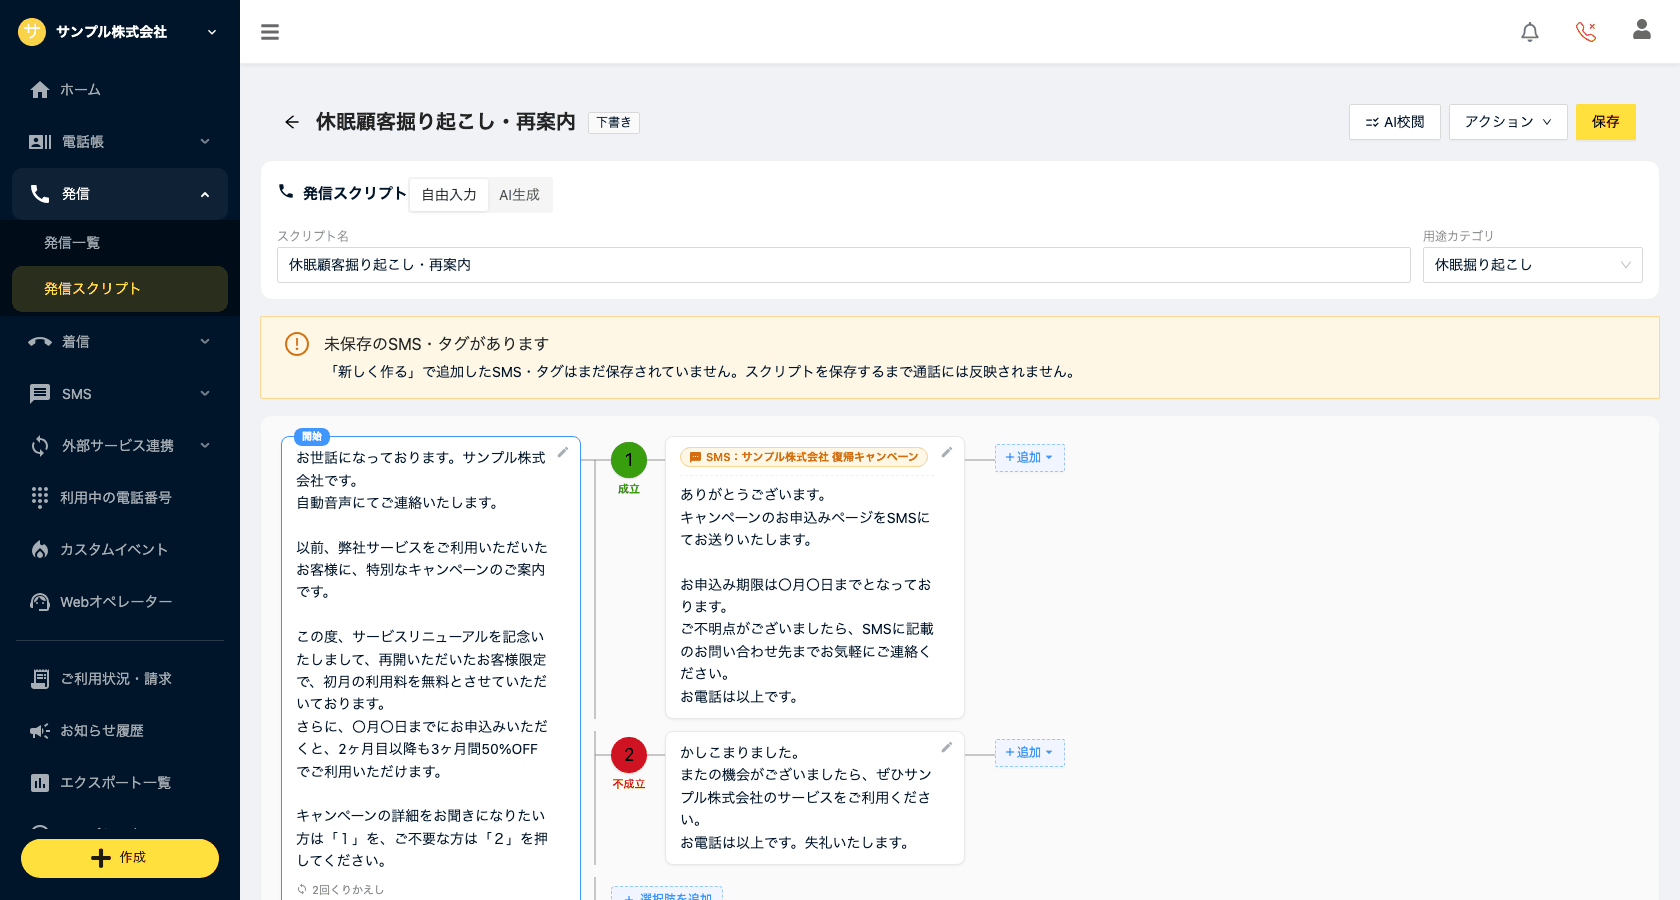Click the サンプル株式会社 company avatar
Viewport: 1680px width, 900px height.
point(32,32)
